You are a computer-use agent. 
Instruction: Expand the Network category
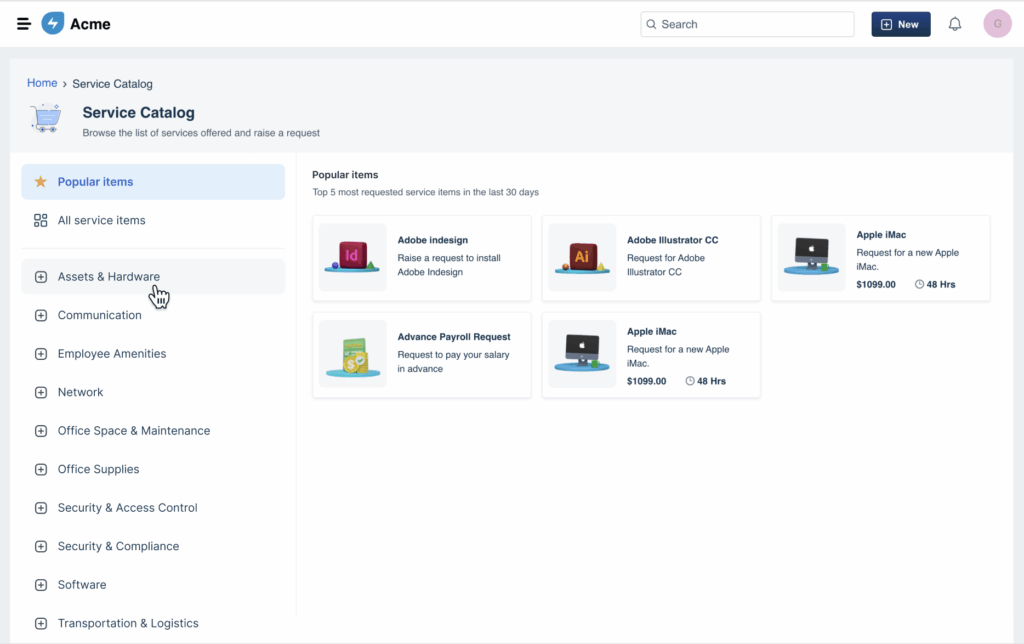click(x=40, y=392)
